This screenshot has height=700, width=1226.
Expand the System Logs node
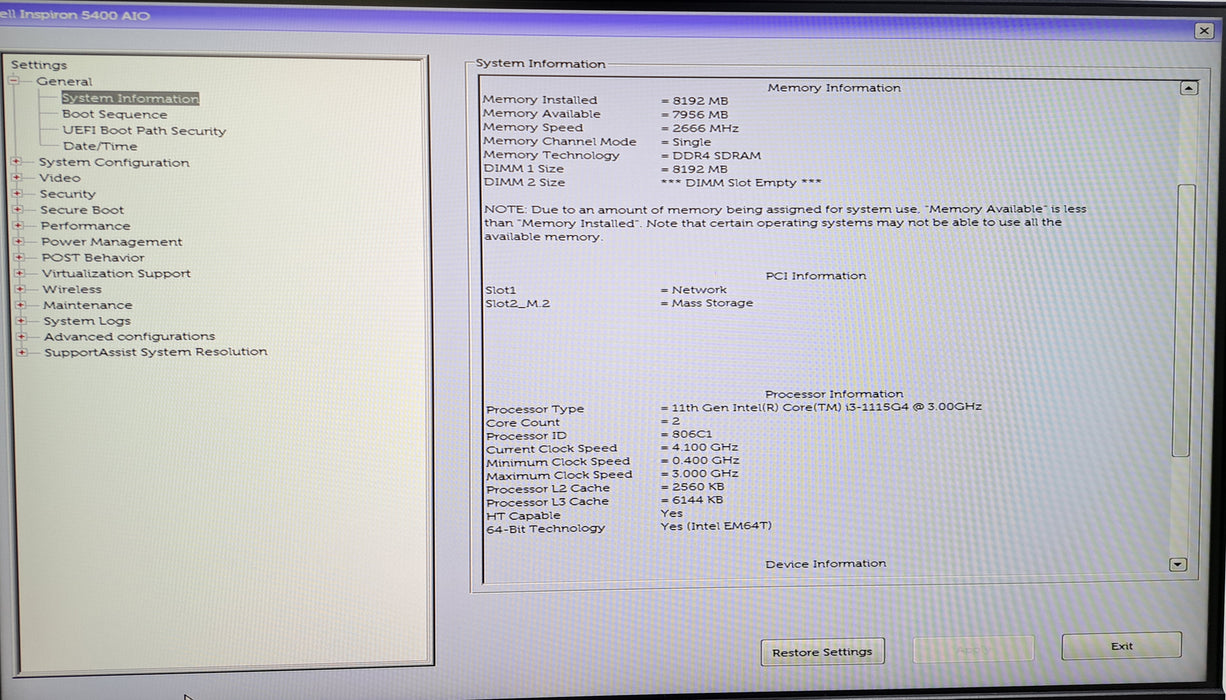[21, 321]
